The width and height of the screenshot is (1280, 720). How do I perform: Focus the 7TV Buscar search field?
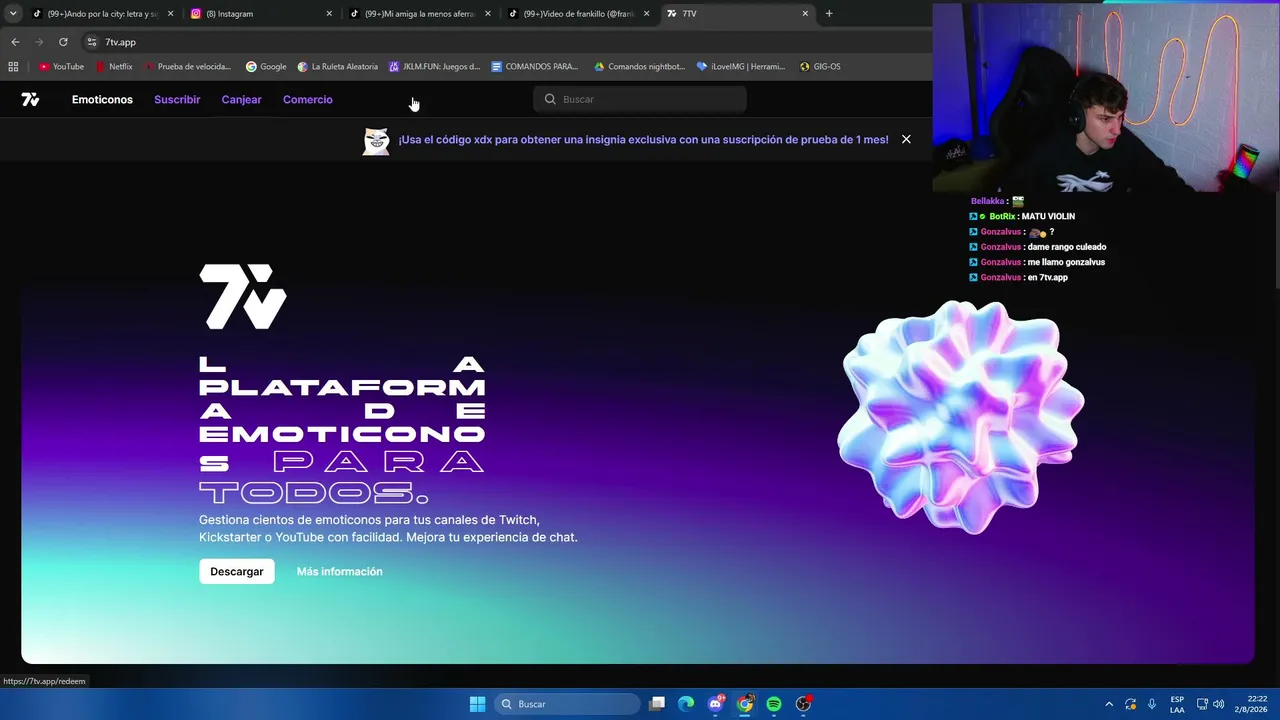640,99
